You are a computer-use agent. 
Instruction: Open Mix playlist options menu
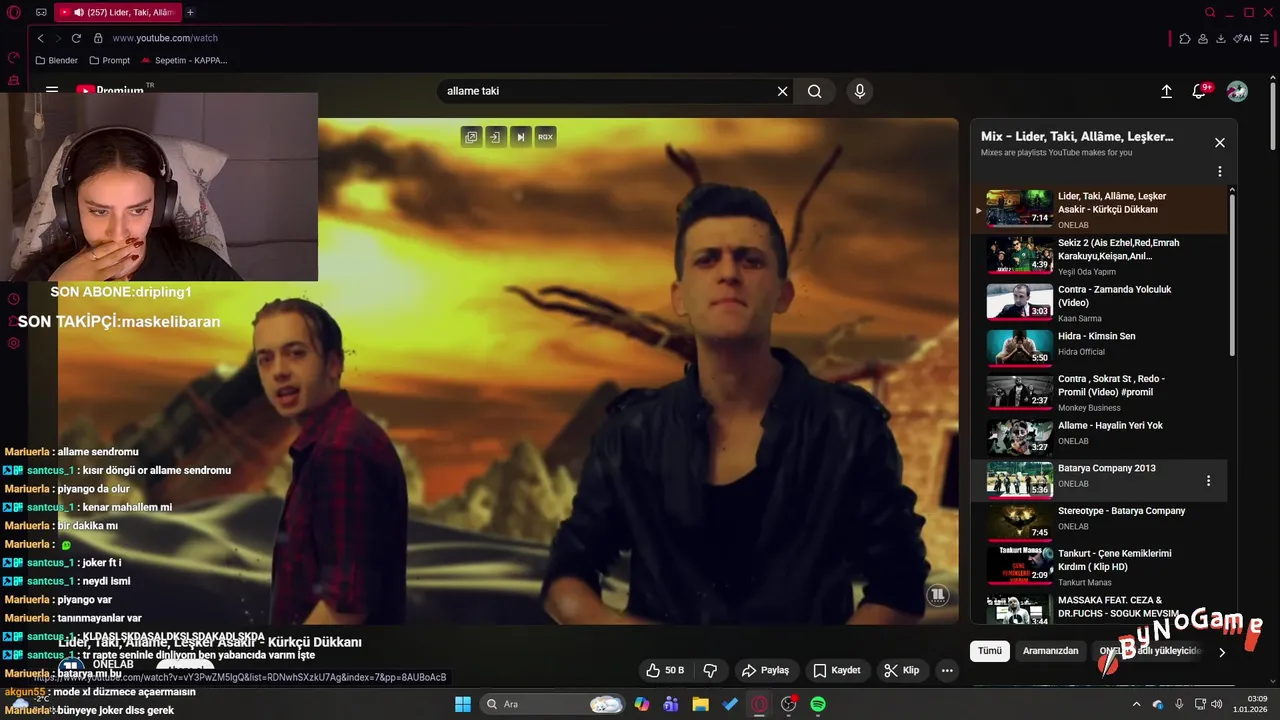pyautogui.click(x=1220, y=172)
